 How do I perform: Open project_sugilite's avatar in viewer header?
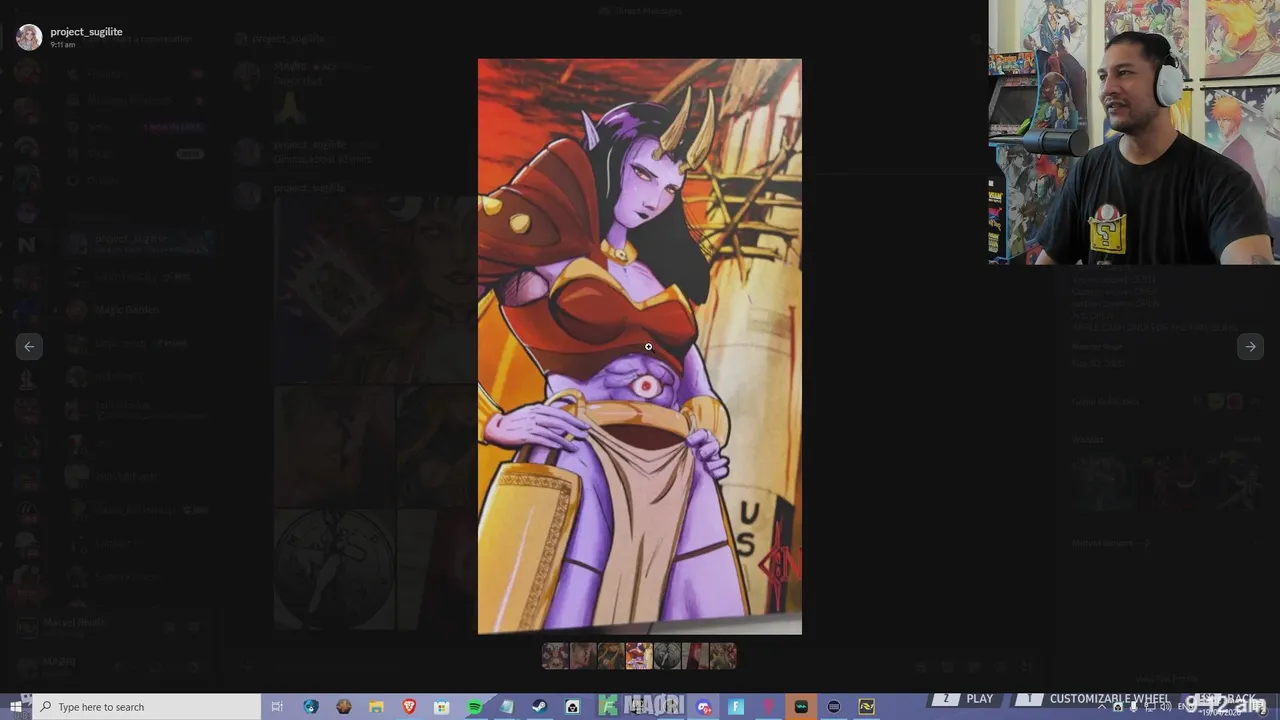(29, 37)
